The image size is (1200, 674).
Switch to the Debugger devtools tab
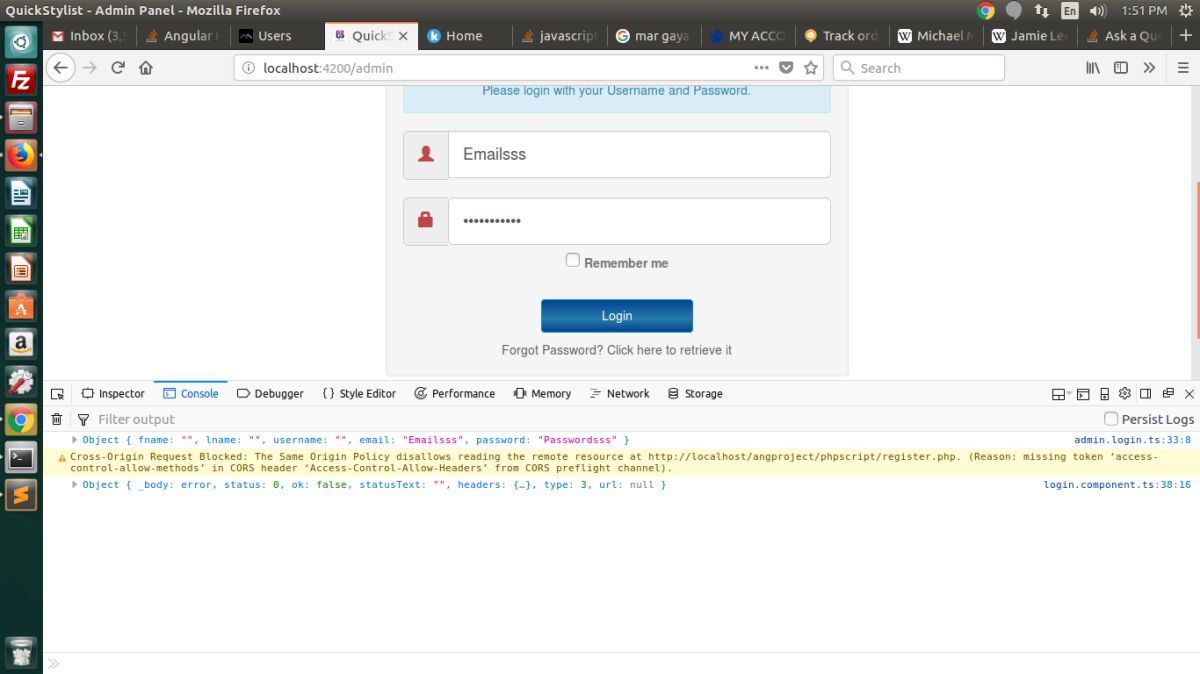point(270,394)
